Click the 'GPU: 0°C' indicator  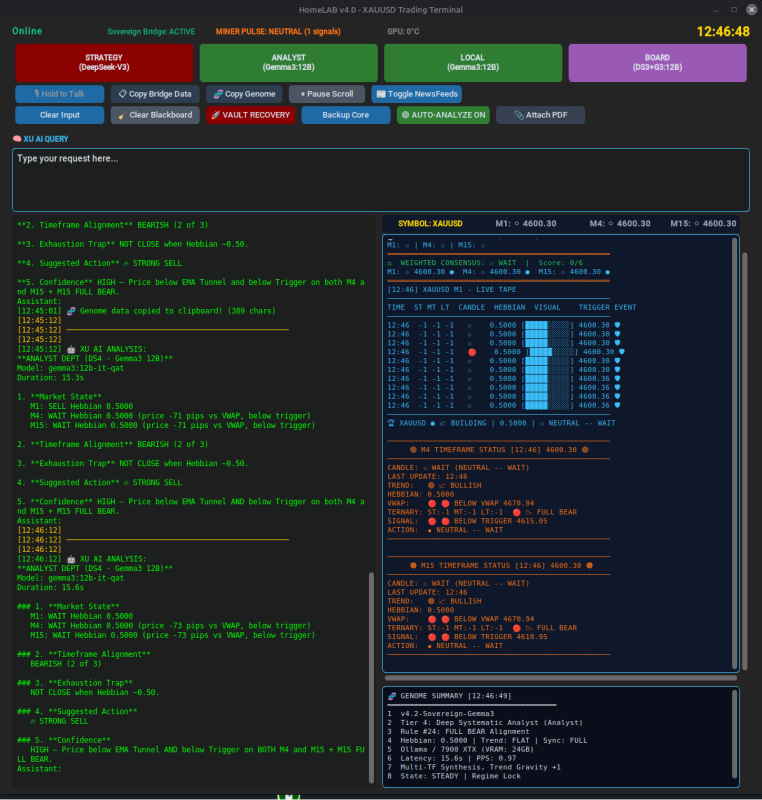tap(403, 32)
